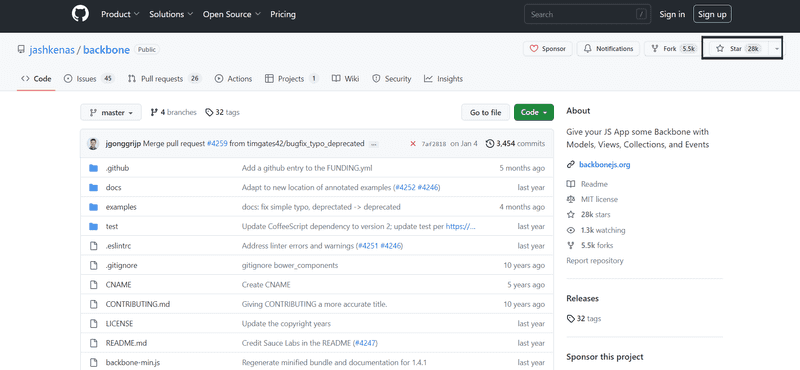Open the backbone repository name link
This screenshot has height=370, width=800.
106,50
